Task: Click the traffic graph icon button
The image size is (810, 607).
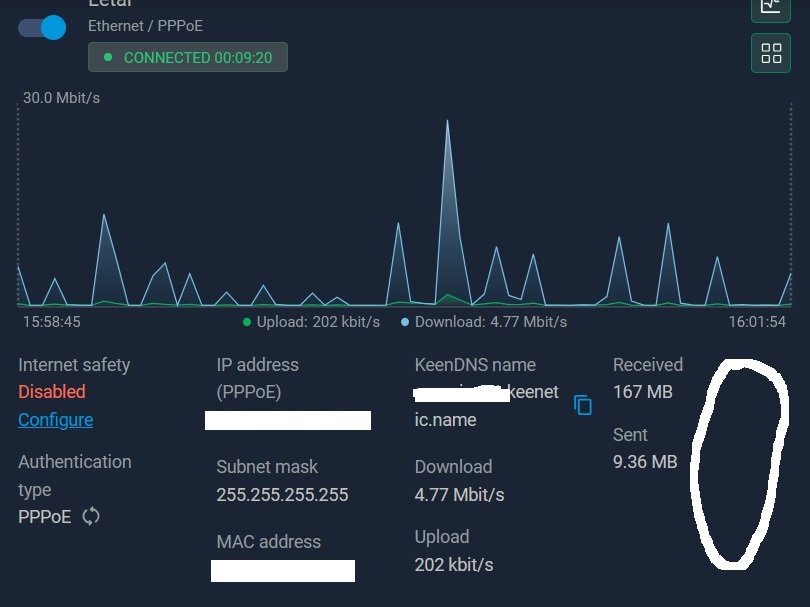Action: (x=770, y=6)
